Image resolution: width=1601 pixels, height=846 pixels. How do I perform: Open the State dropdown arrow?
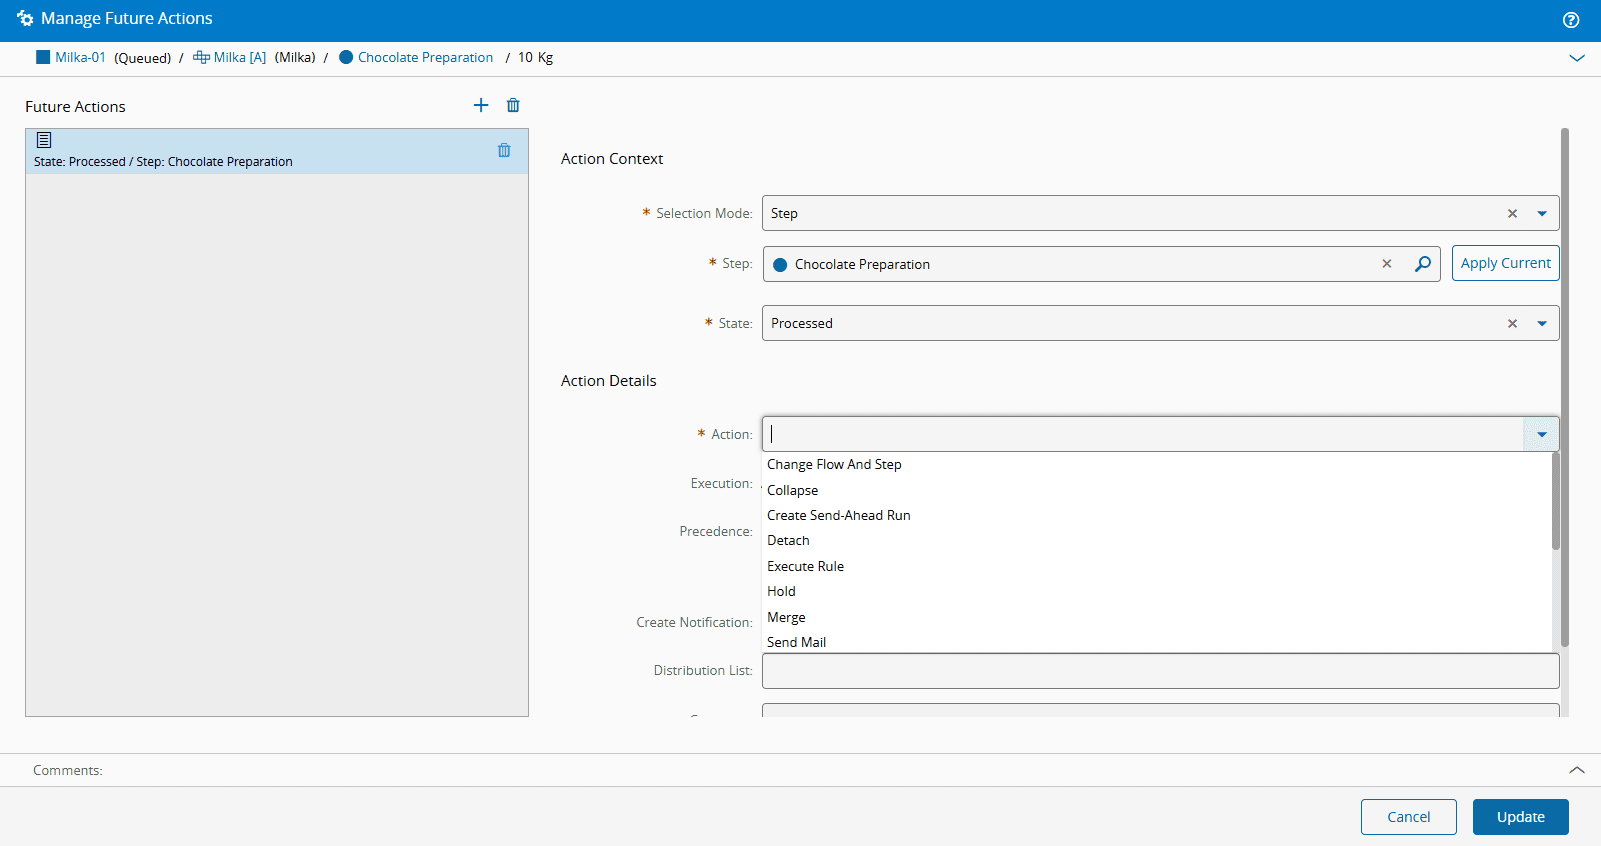click(1542, 324)
